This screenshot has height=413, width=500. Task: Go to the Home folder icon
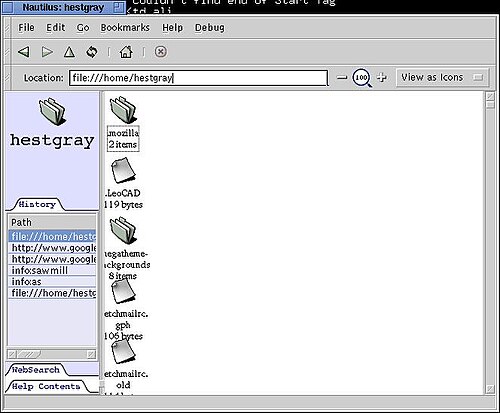(x=126, y=52)
